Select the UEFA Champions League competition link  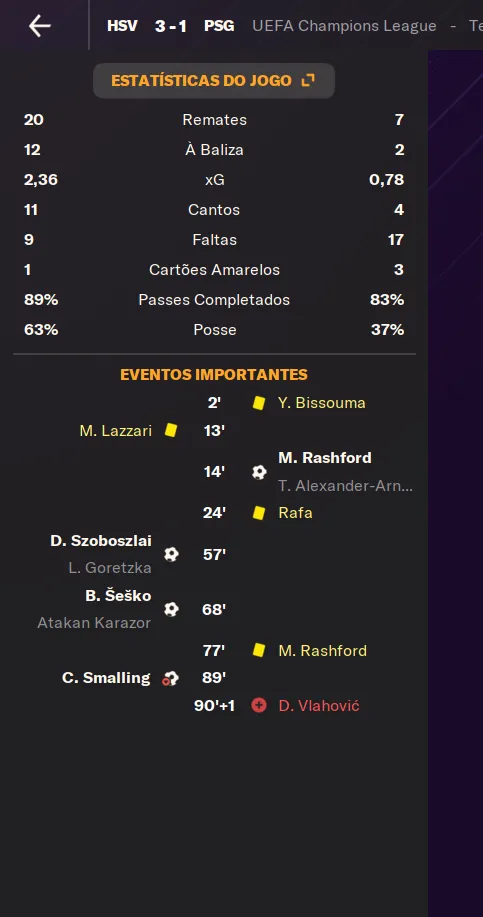coord(344,26)
